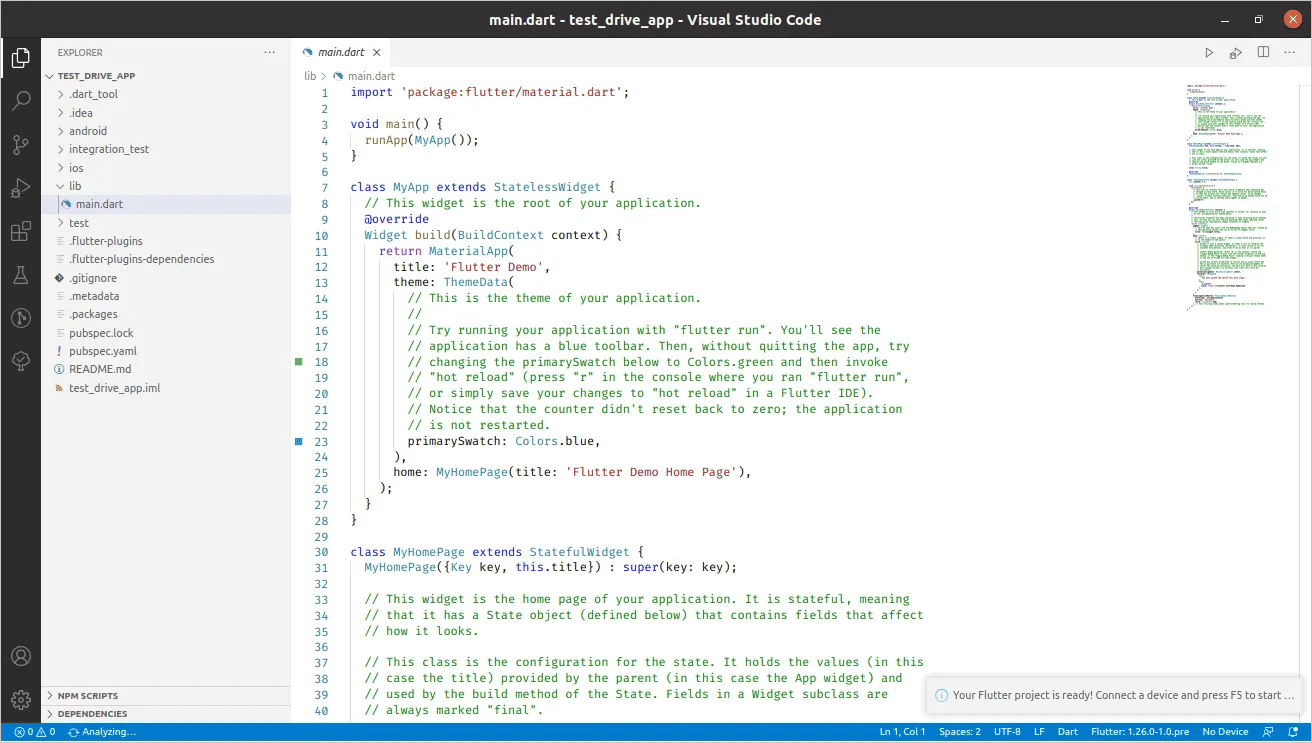This screenshot has width=1312, height=743.
Task: Click the 'class MyApp extends StatelessWidget' line
Action: pyautogui.click(x=482, y=187)
